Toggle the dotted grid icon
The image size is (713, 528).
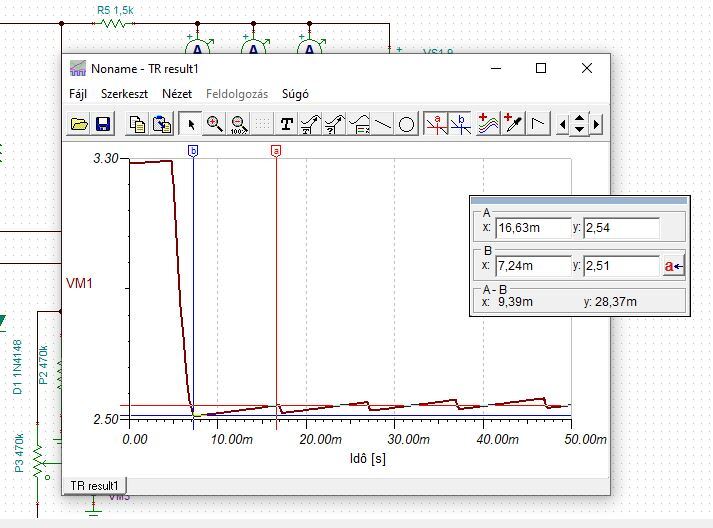point(262,124)
